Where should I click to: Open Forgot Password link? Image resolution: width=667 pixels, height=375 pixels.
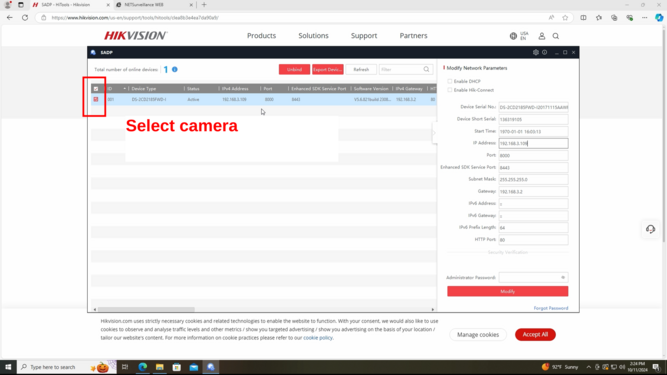551,308
